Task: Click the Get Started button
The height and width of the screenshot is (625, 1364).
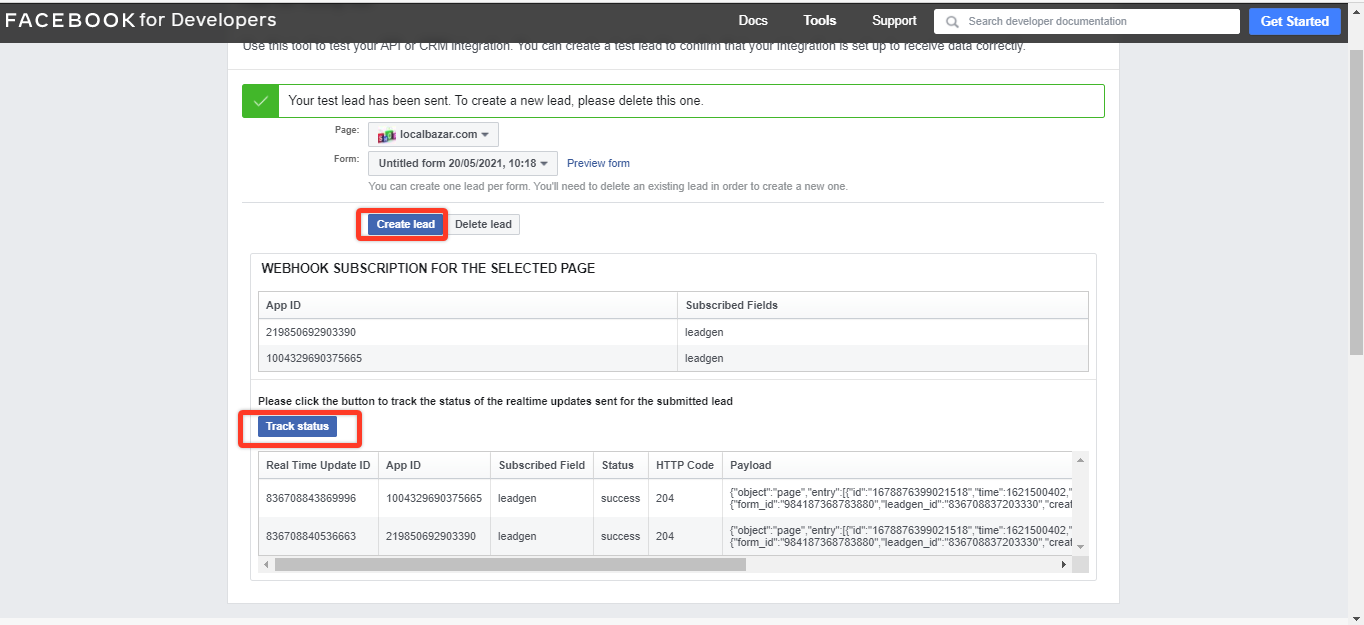Action: pyautogui.click(x=1295, y=21)
